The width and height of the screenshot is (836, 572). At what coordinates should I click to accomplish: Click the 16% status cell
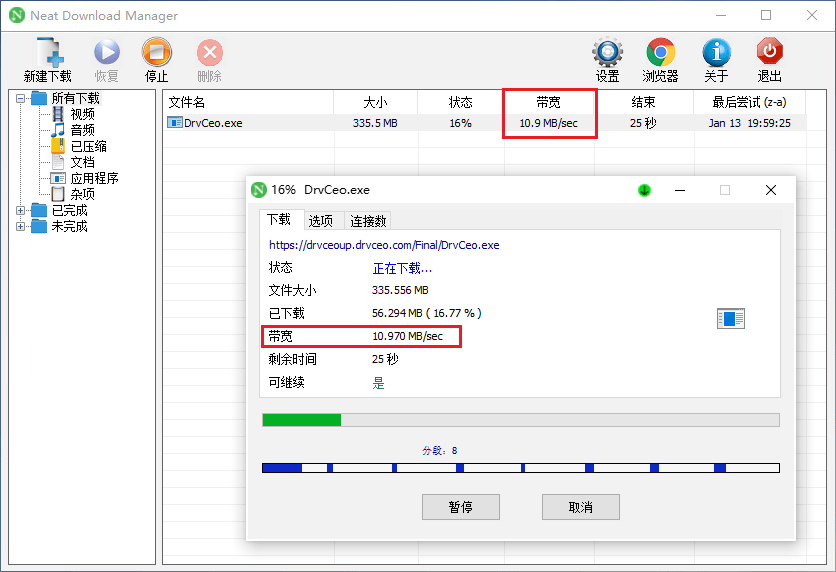click(x=460, y=123)
